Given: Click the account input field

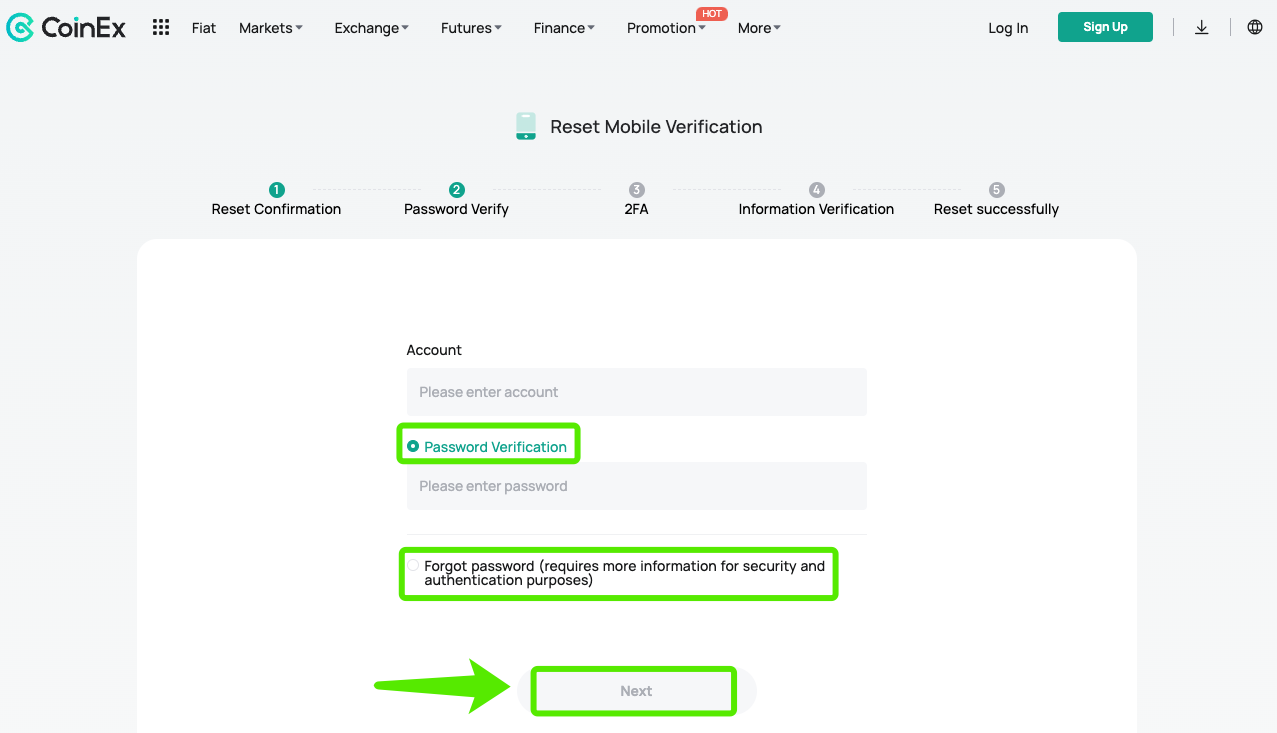Looking at the screenshot, I should [636, 392].
